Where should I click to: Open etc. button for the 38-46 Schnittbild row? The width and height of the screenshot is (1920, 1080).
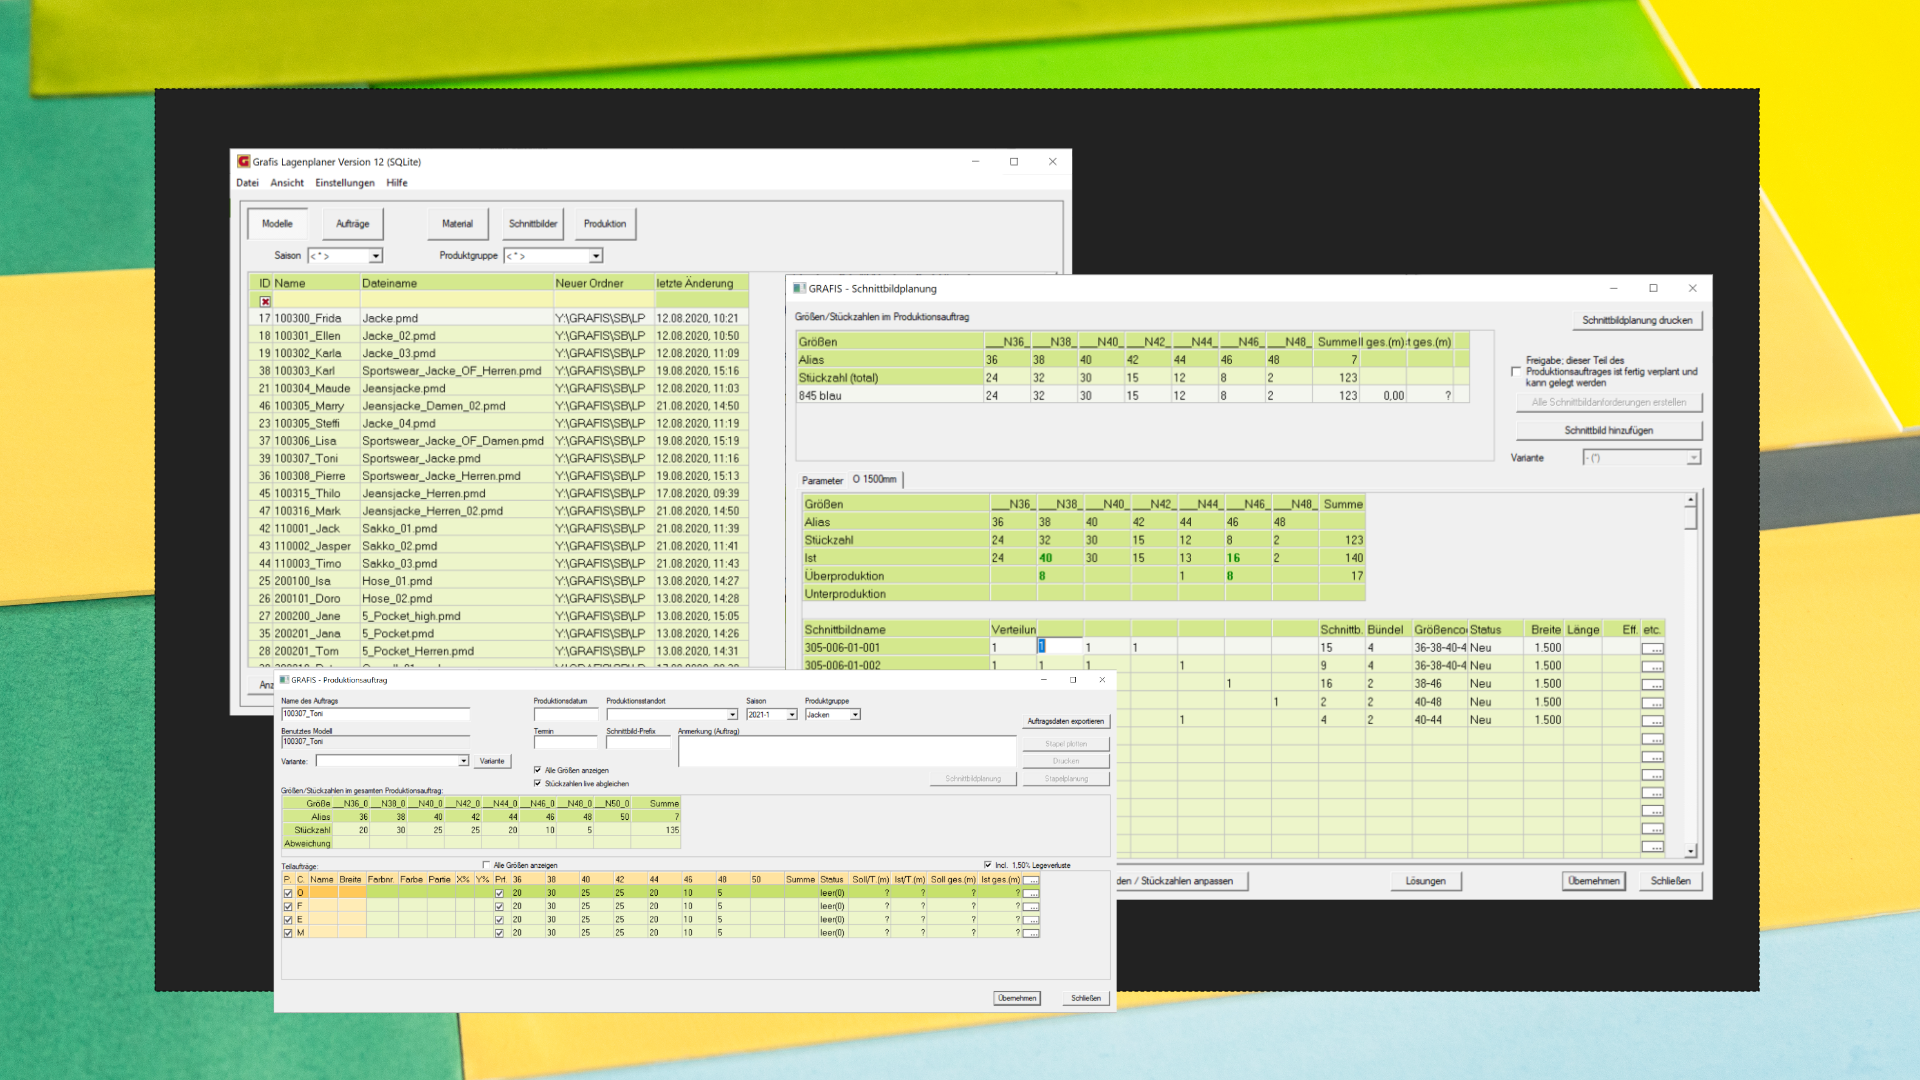1652,684
